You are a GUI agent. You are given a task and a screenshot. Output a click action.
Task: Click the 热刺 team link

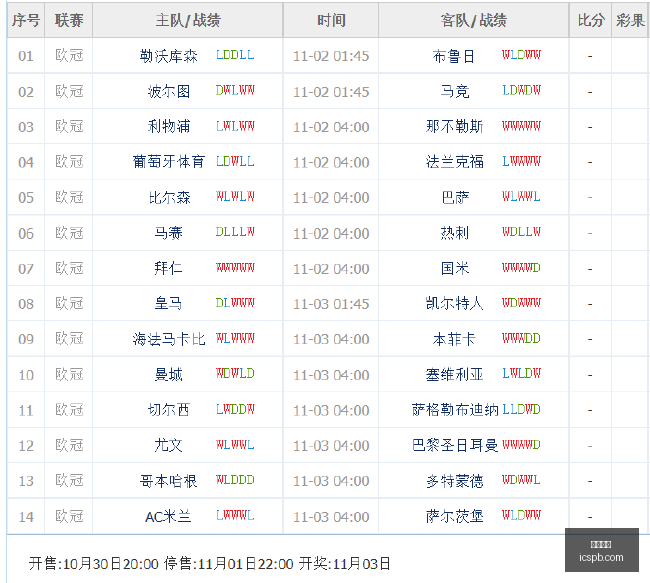point(455,233)
